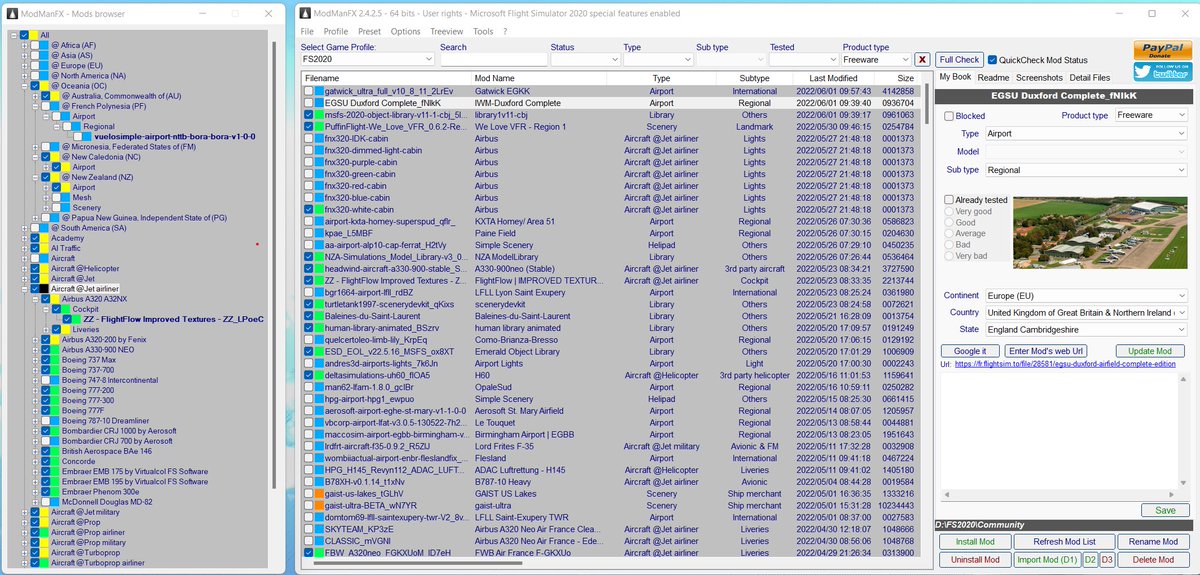Open the Options menu
1200x575 pixels.
pos(405,32)
